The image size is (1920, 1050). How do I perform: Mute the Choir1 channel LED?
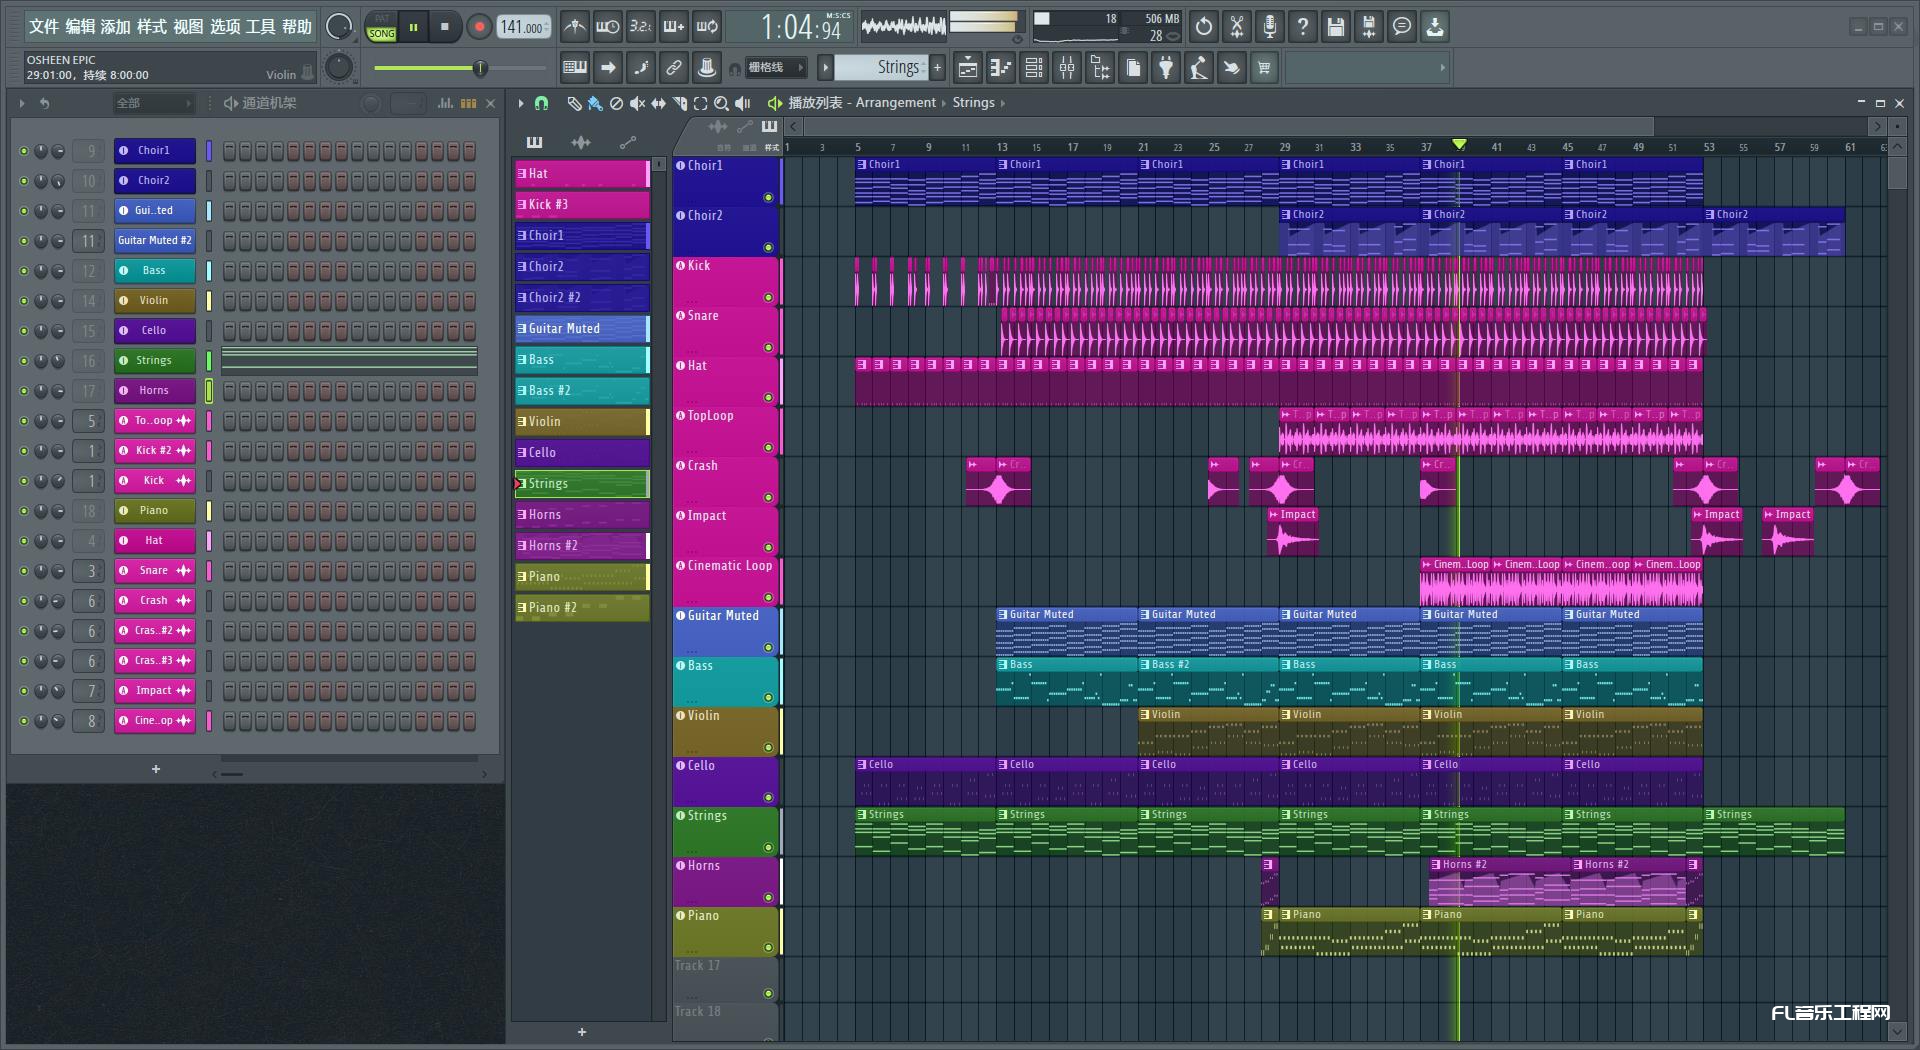24,151
